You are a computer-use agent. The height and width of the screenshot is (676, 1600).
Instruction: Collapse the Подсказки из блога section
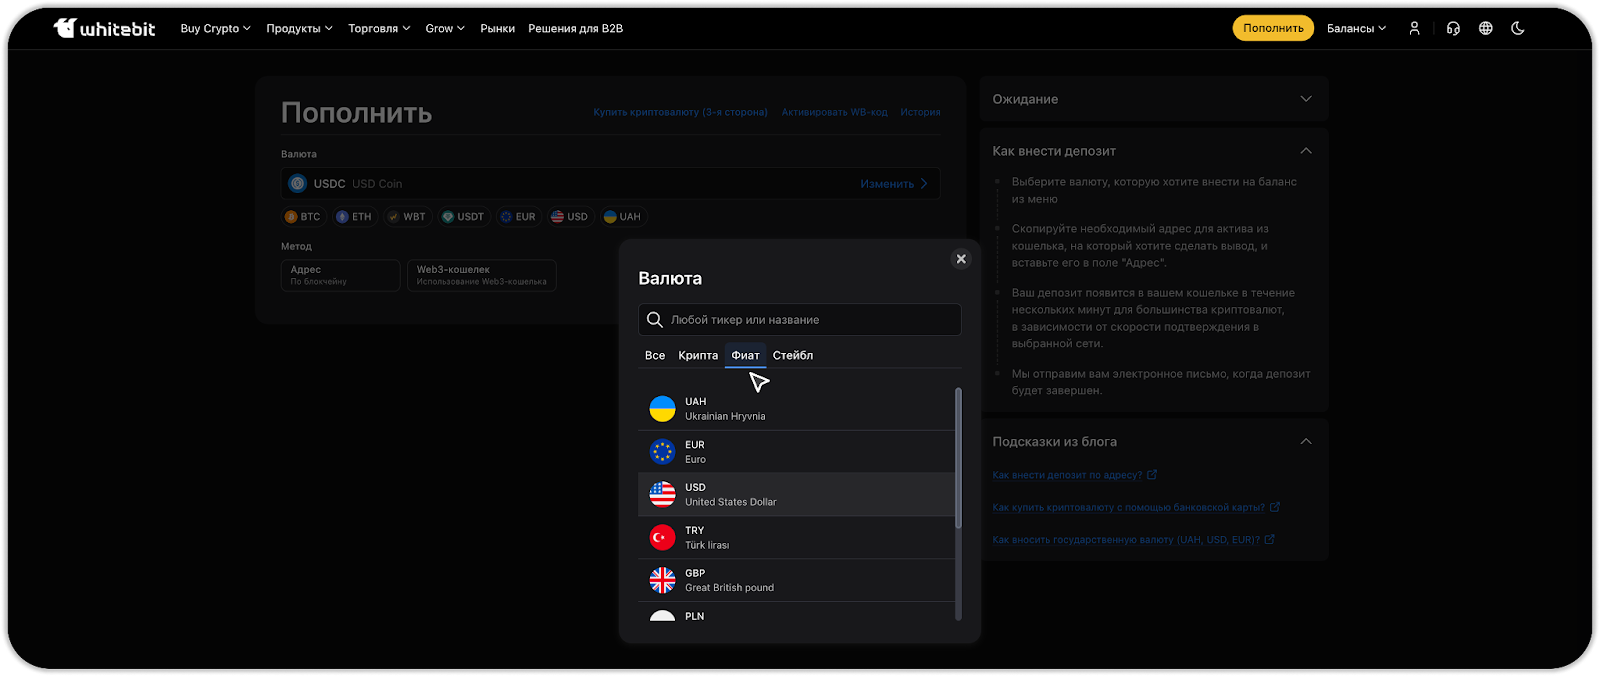click(1305, 441)
